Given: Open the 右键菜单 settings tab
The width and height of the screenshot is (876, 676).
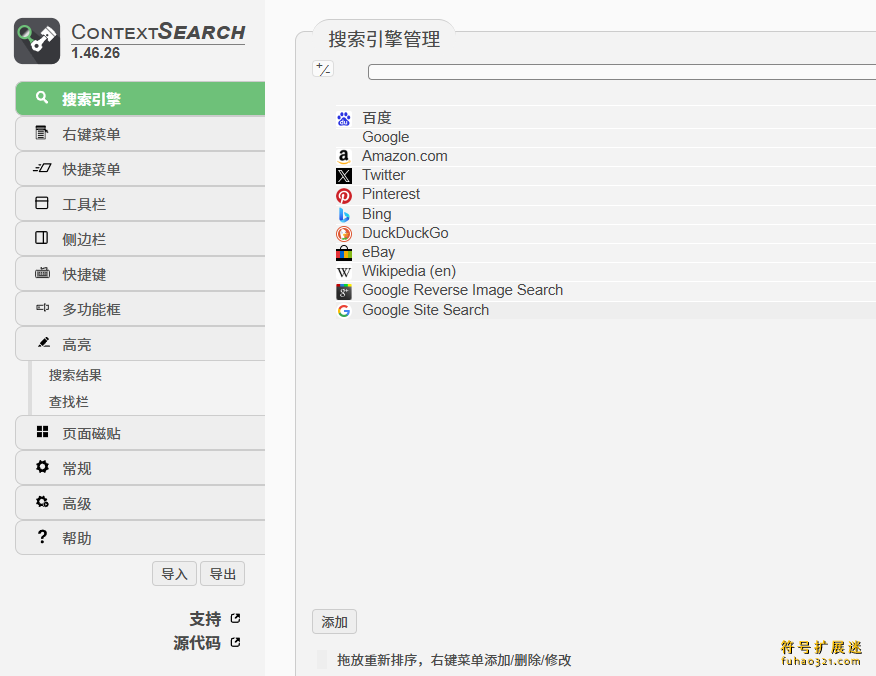Looking at the screenshot, I should point(140,134).
